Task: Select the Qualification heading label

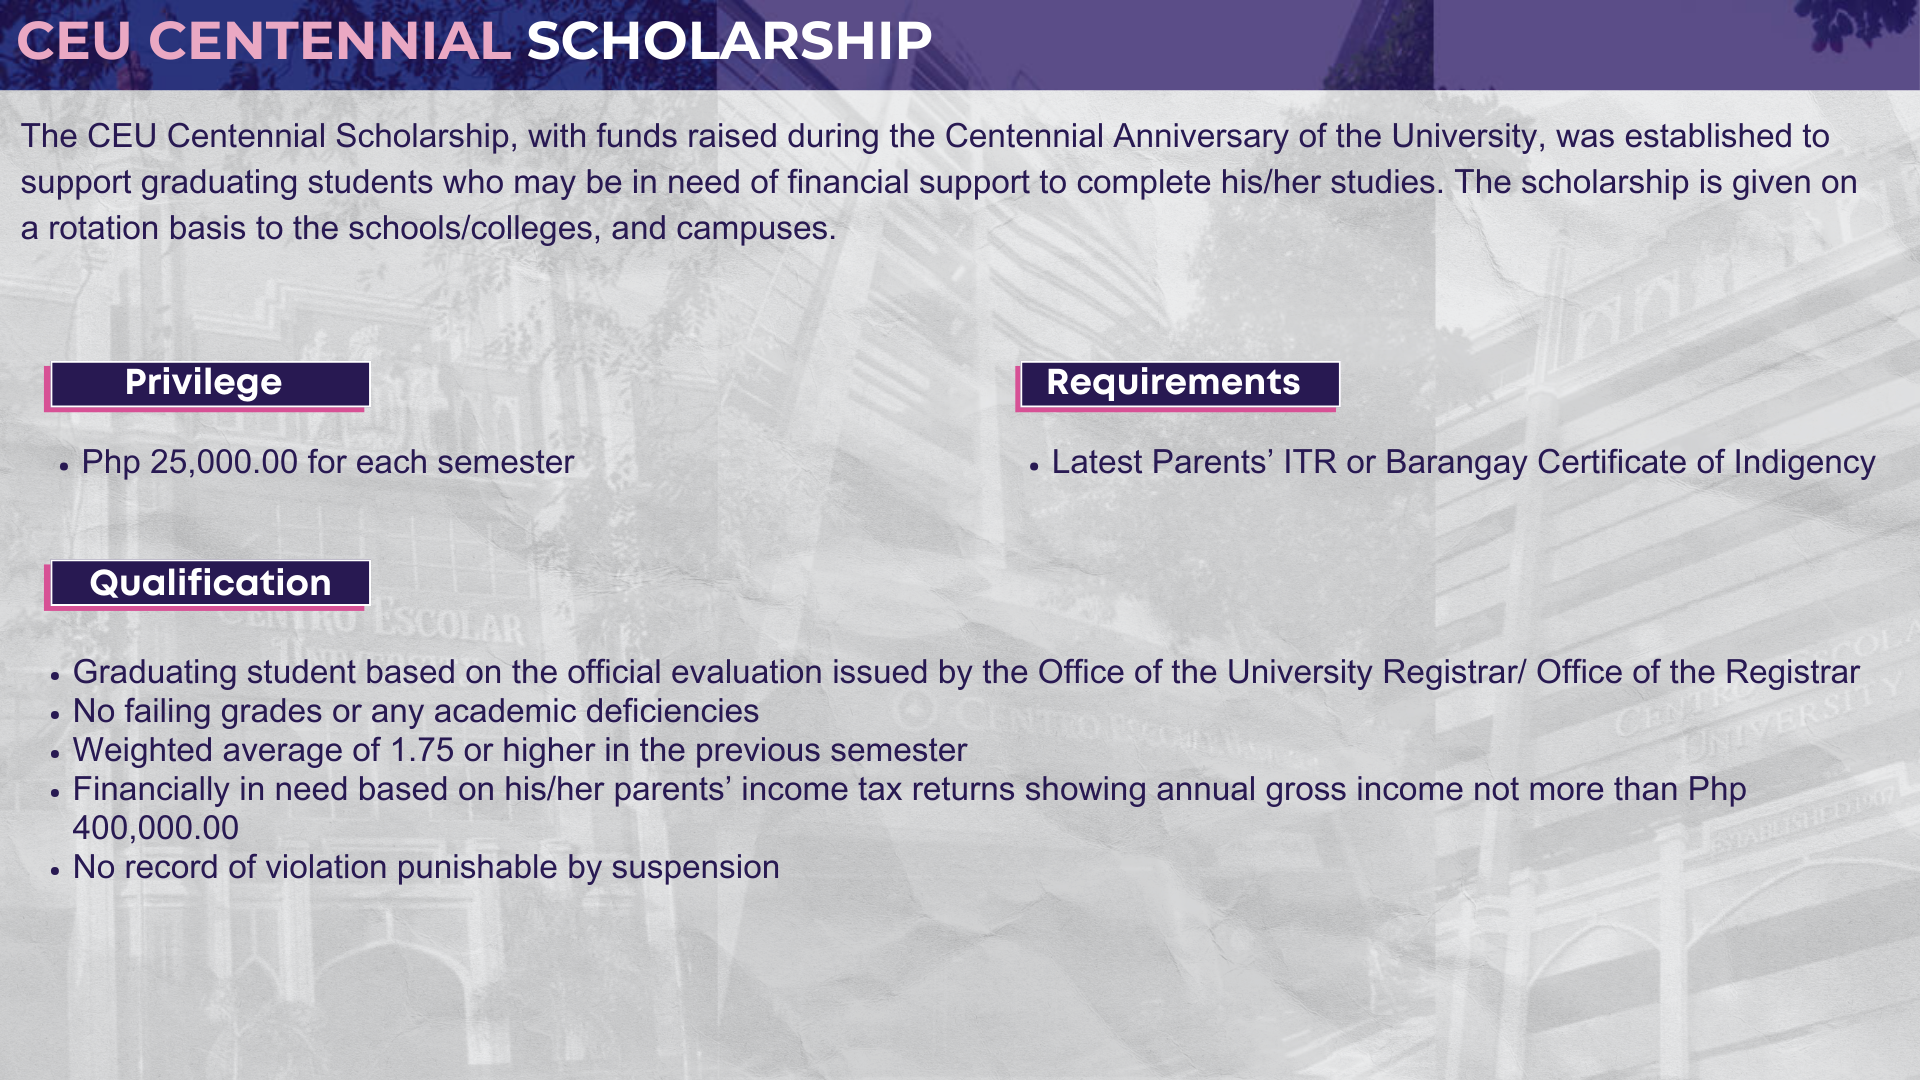Action: click(x=210, y=583)
